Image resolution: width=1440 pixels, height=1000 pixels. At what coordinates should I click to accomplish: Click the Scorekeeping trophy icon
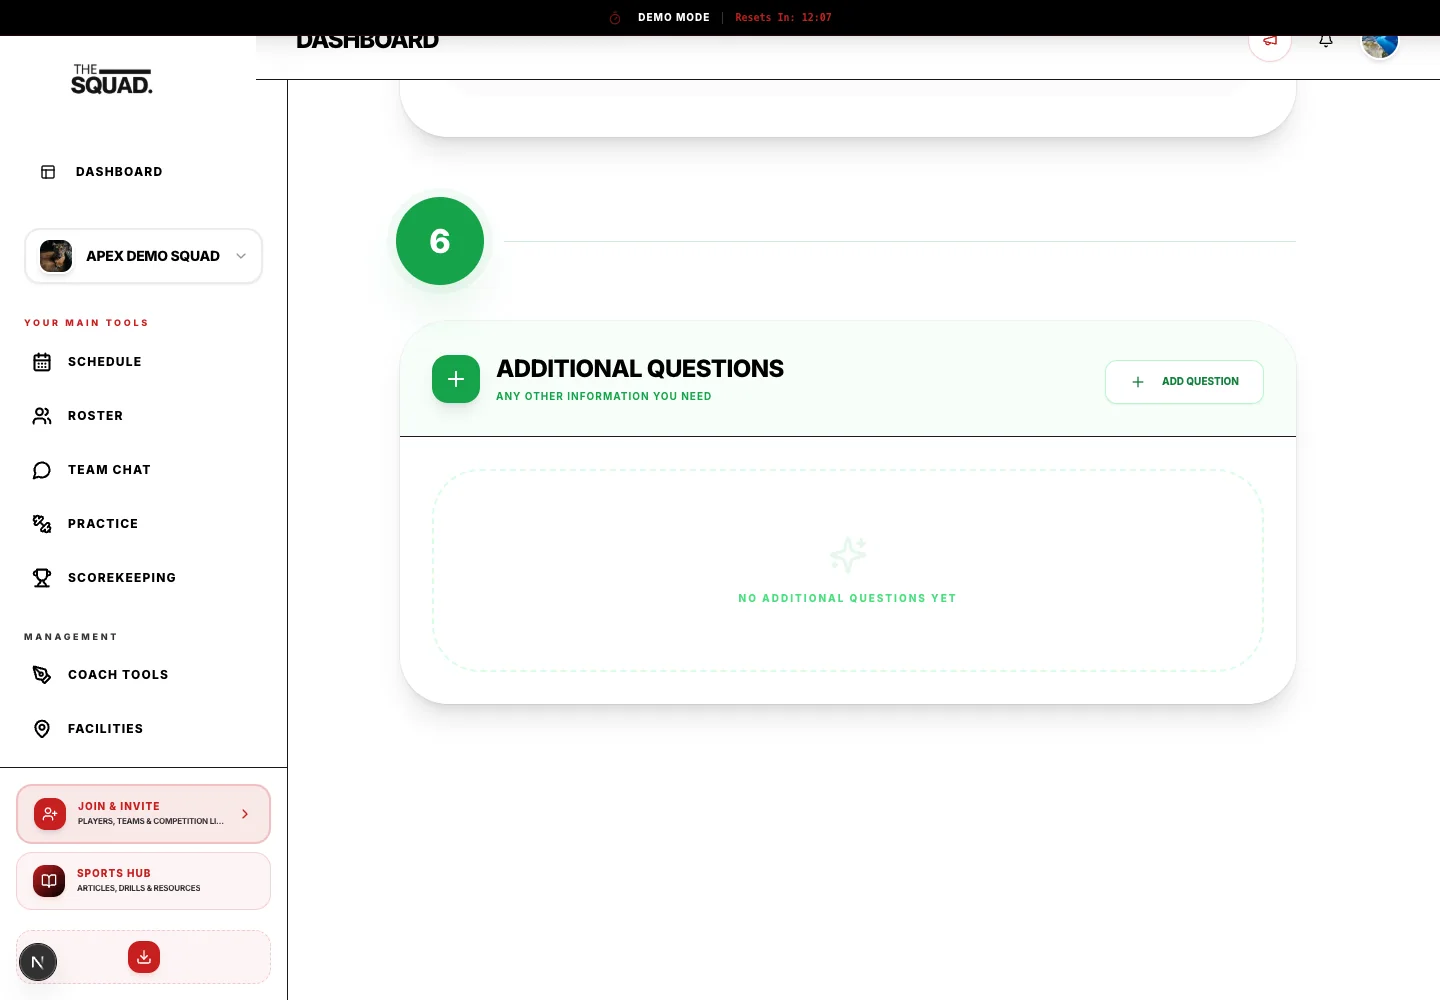coord(42,578)
